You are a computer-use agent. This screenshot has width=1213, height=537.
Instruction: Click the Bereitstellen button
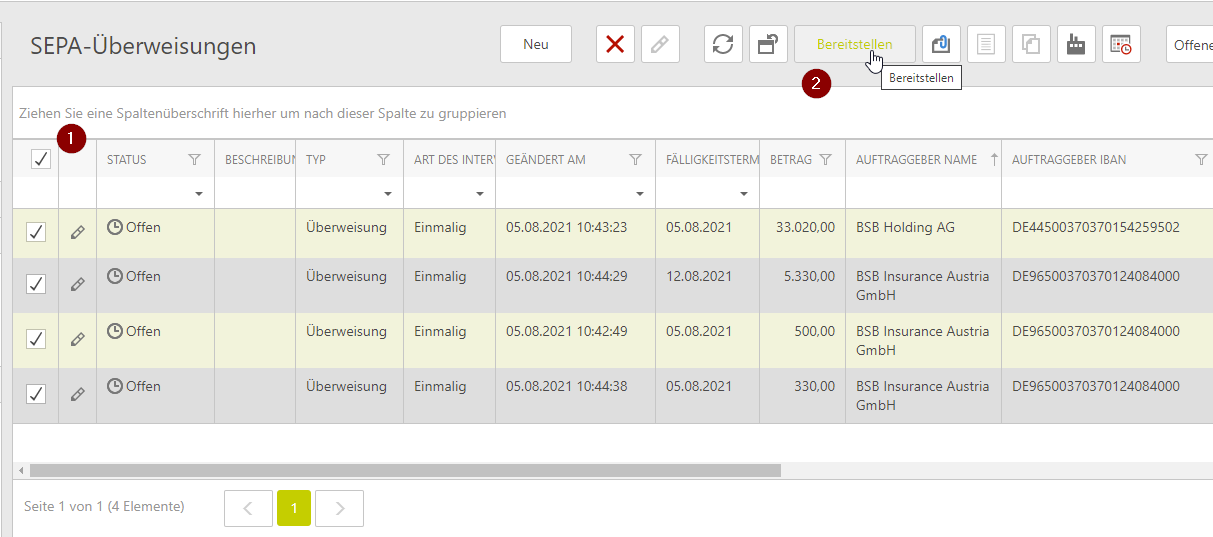tap(854, 44)
